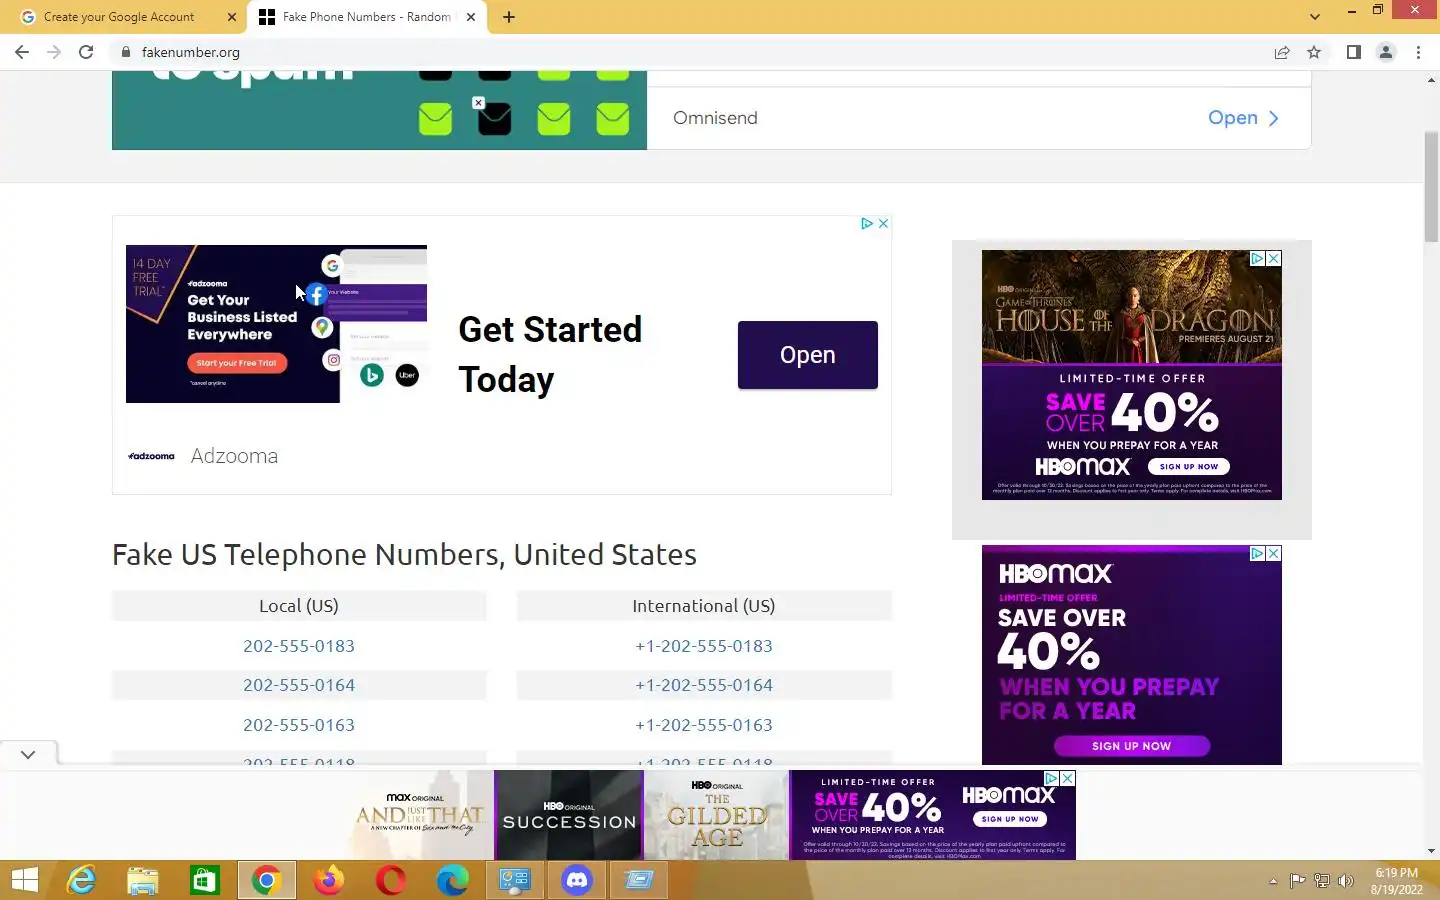Open Discord from taskbar
1440x900 pixels.
pos(577,880)
